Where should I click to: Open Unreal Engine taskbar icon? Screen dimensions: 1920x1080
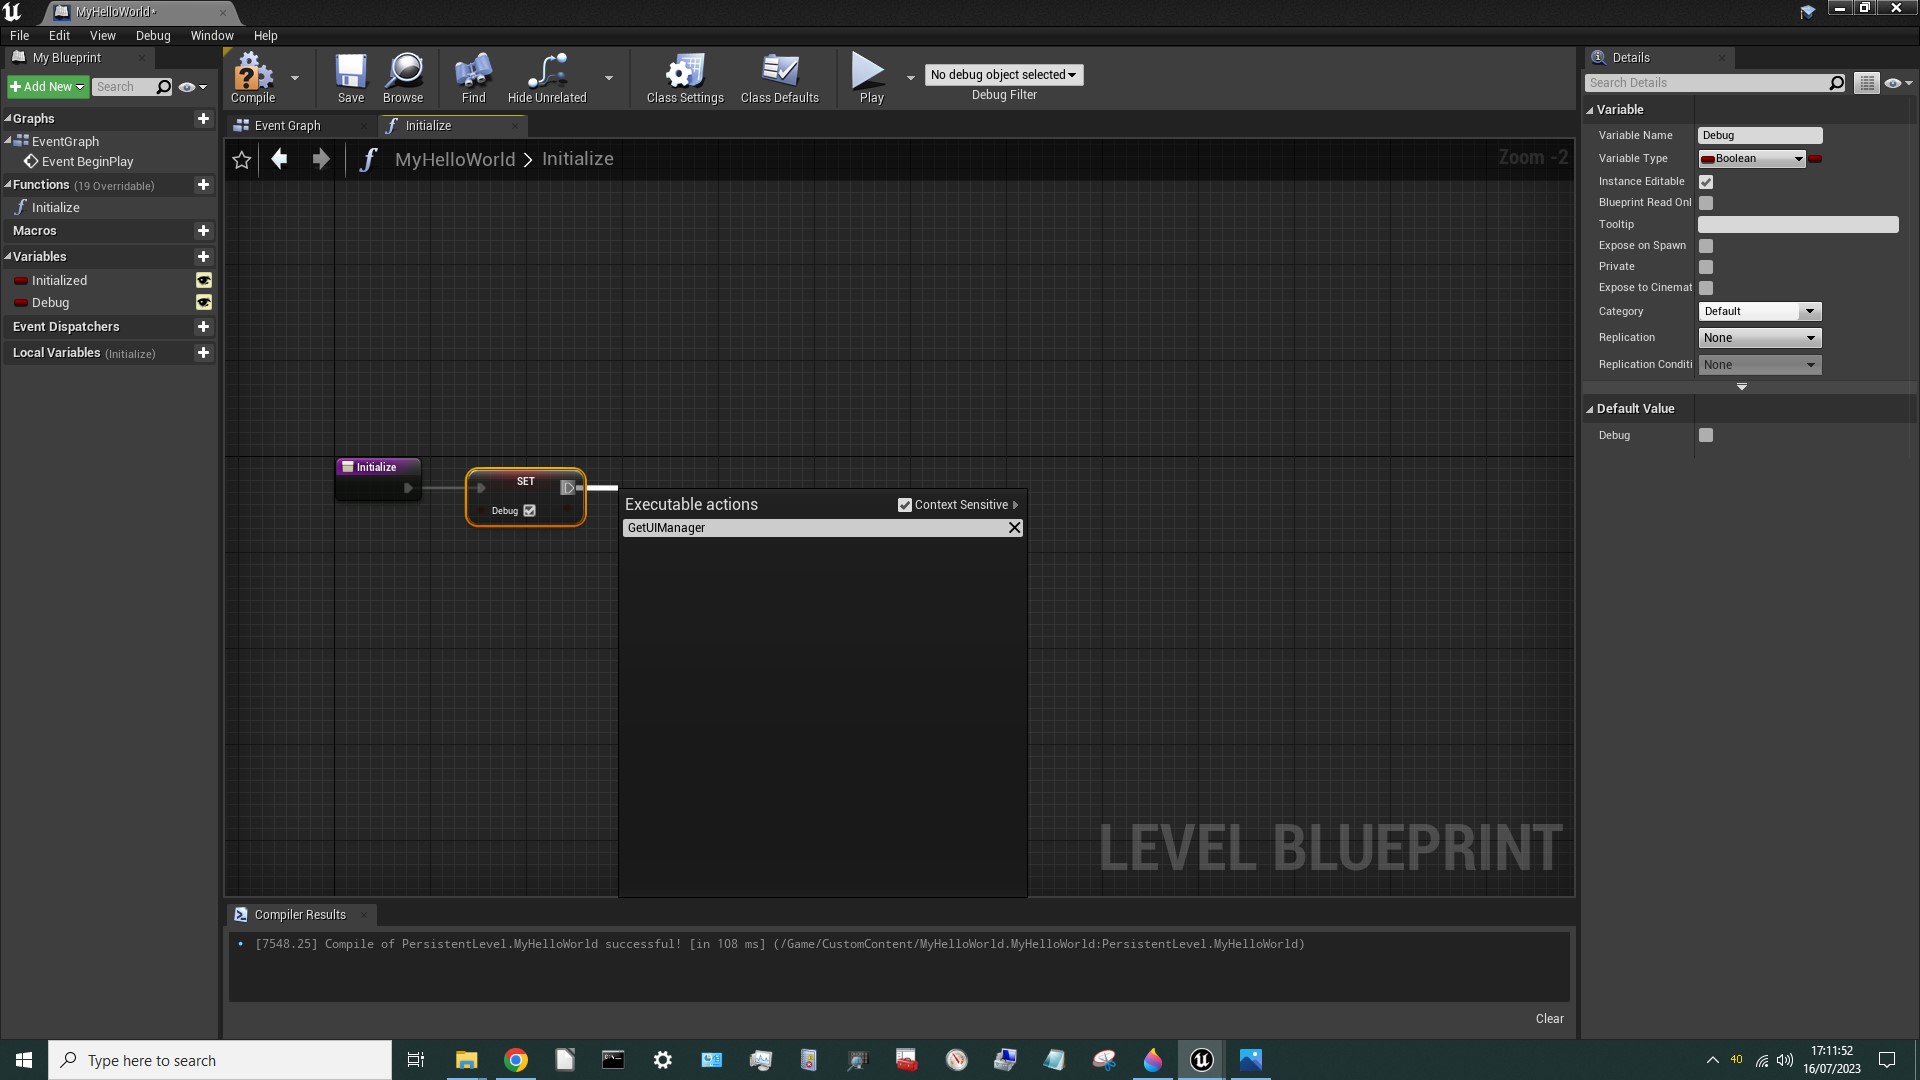(1202, 1060)
